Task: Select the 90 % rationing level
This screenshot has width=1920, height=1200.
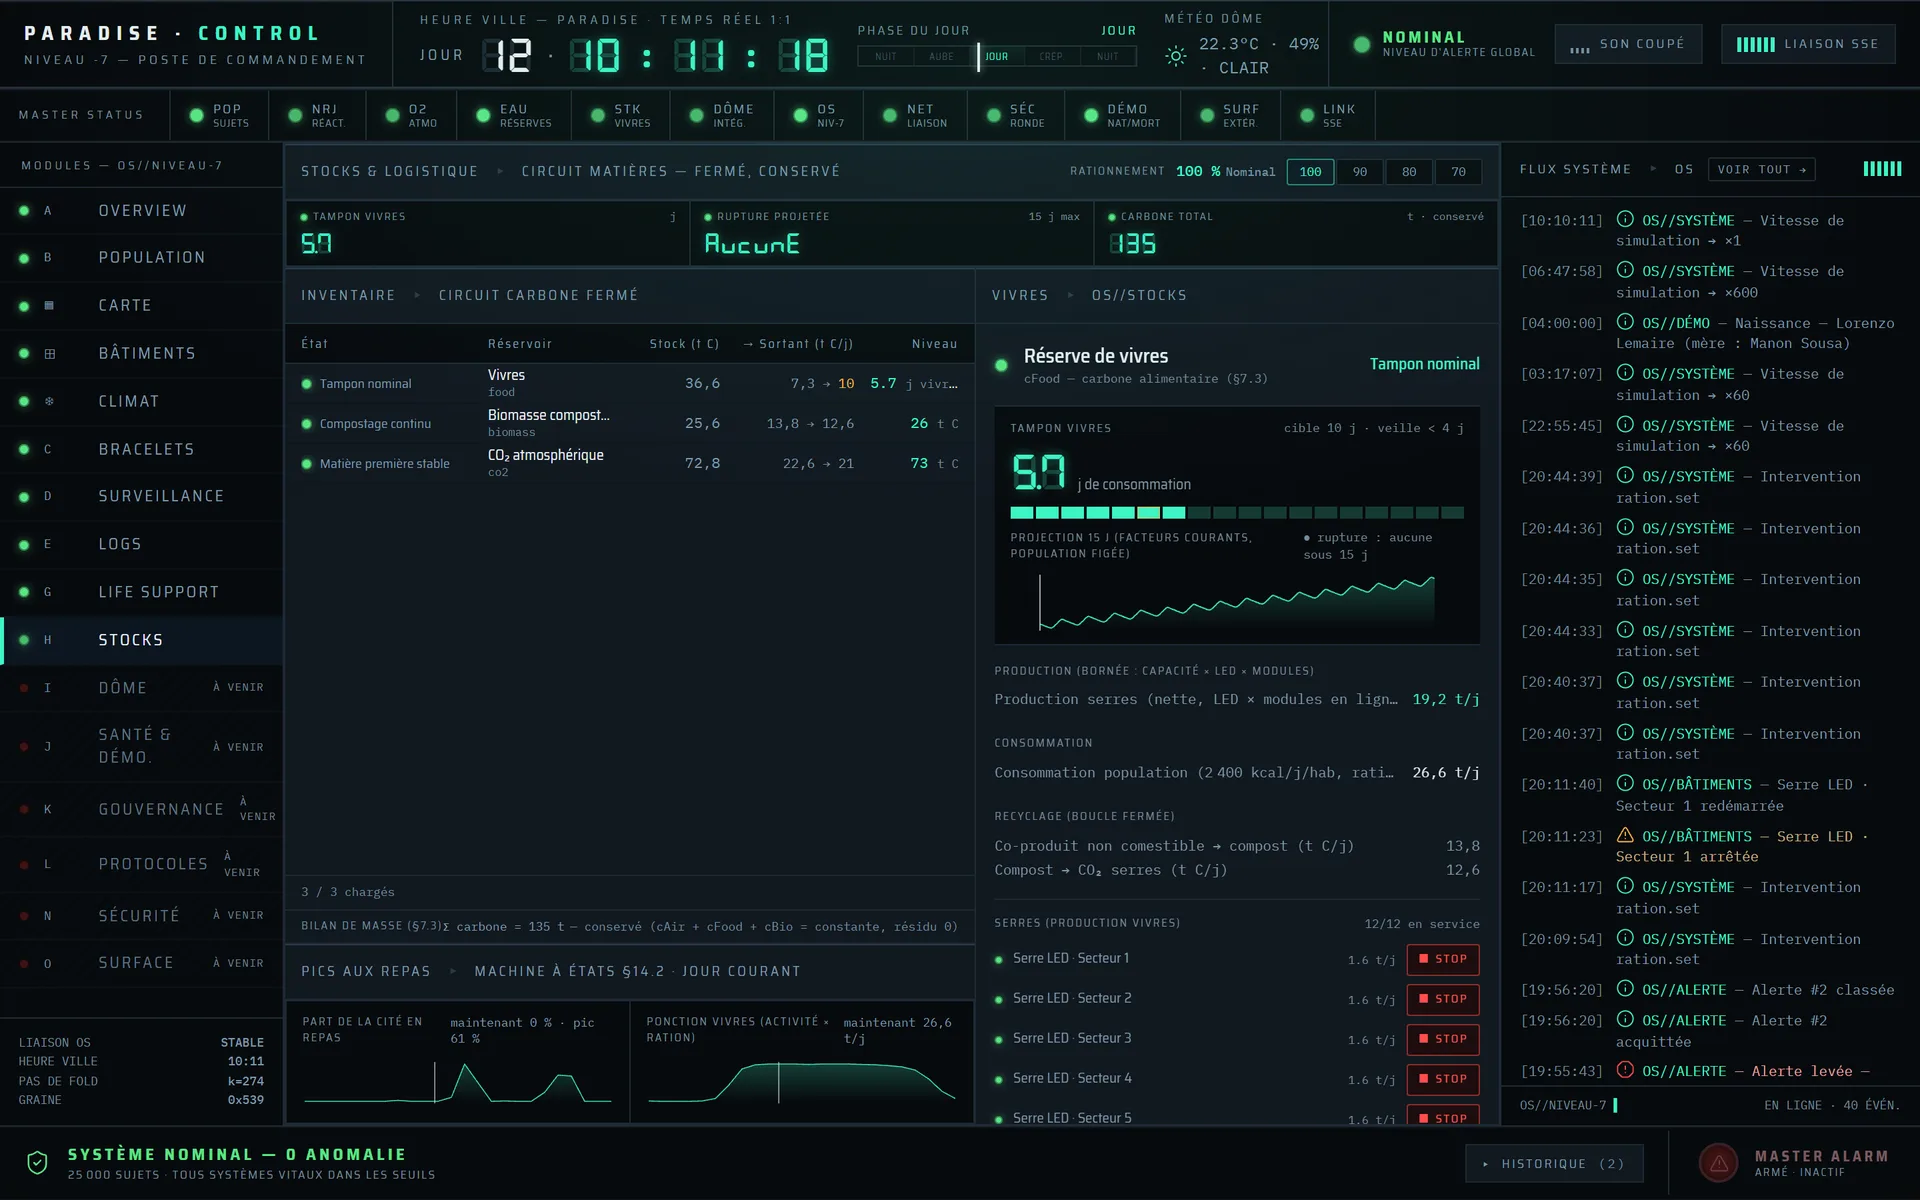Action: tap(1360, 172)
